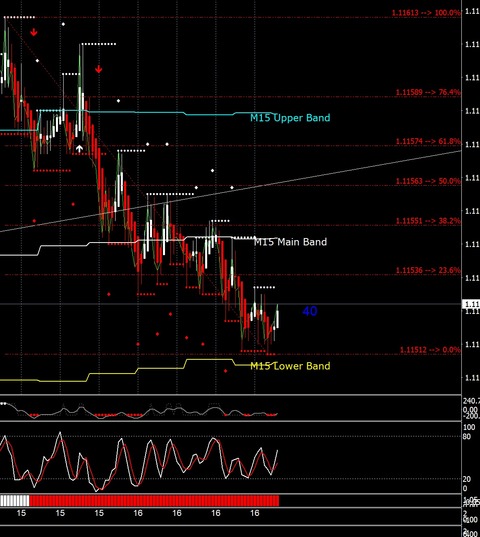The height and width of the screenshot is (537, 480).
Task: Click the white up arrow signal on chart
Action: (x=79, y=149)
